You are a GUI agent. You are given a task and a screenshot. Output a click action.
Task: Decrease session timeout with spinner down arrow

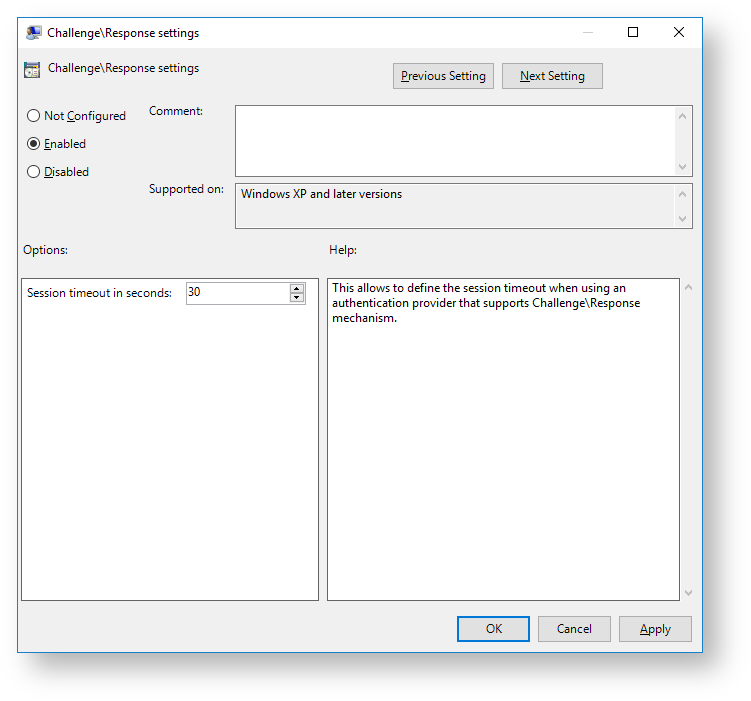click(297, 298)
